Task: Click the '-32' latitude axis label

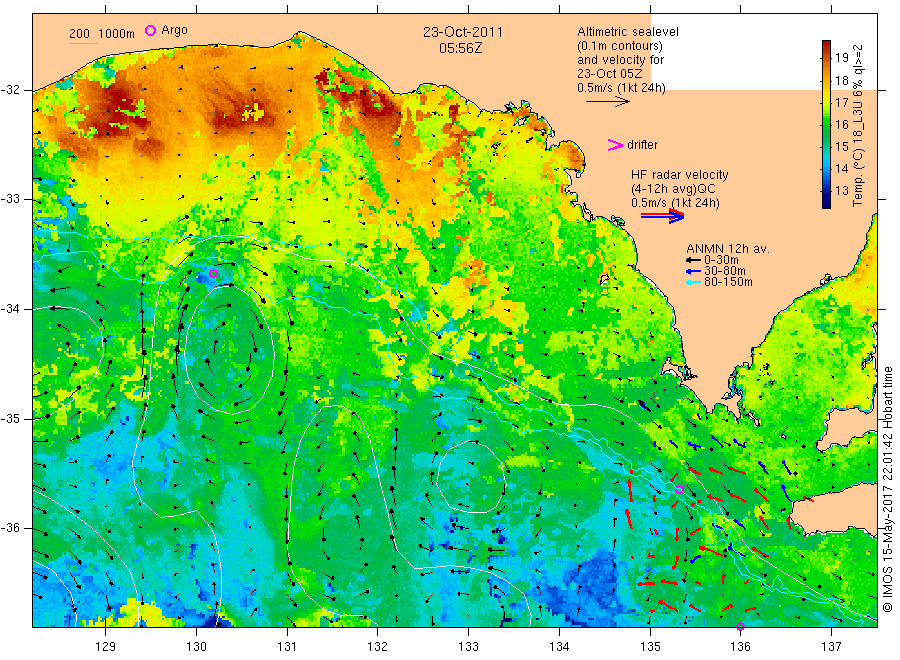Action: tap(10, 90)
